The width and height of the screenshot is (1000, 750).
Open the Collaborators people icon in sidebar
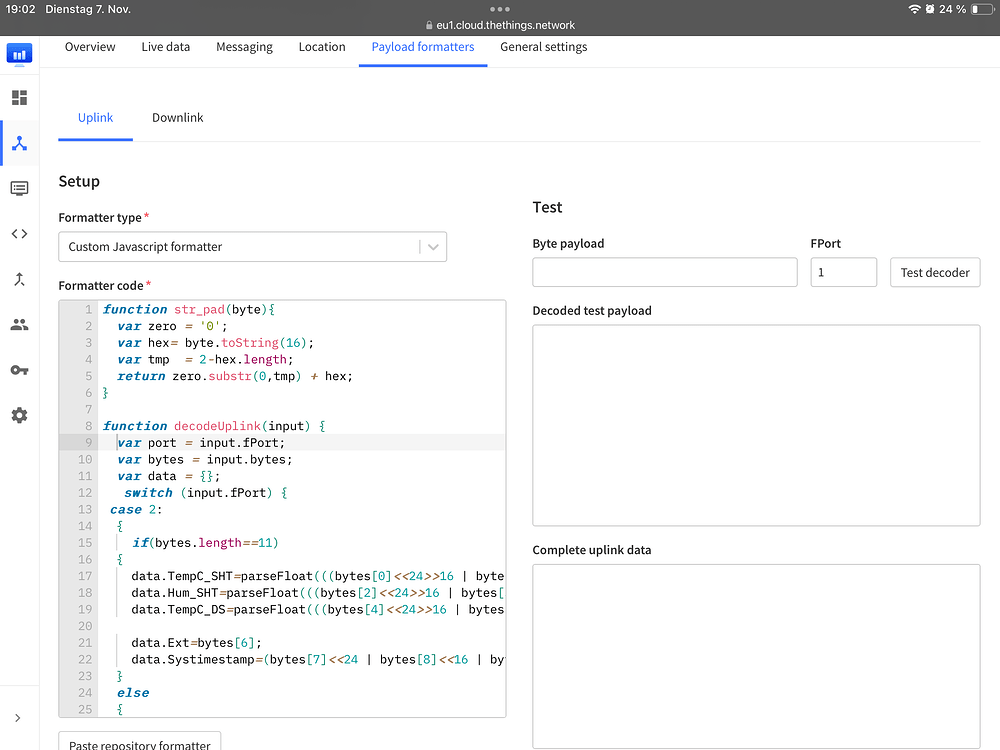19,325
